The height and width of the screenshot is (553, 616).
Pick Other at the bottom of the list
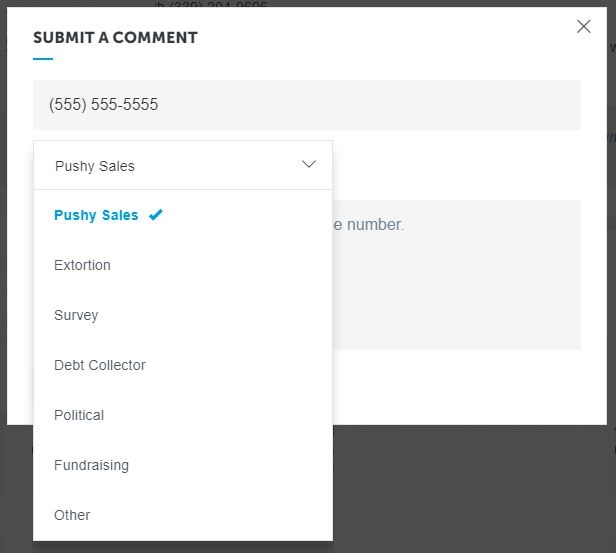point(72,515)
